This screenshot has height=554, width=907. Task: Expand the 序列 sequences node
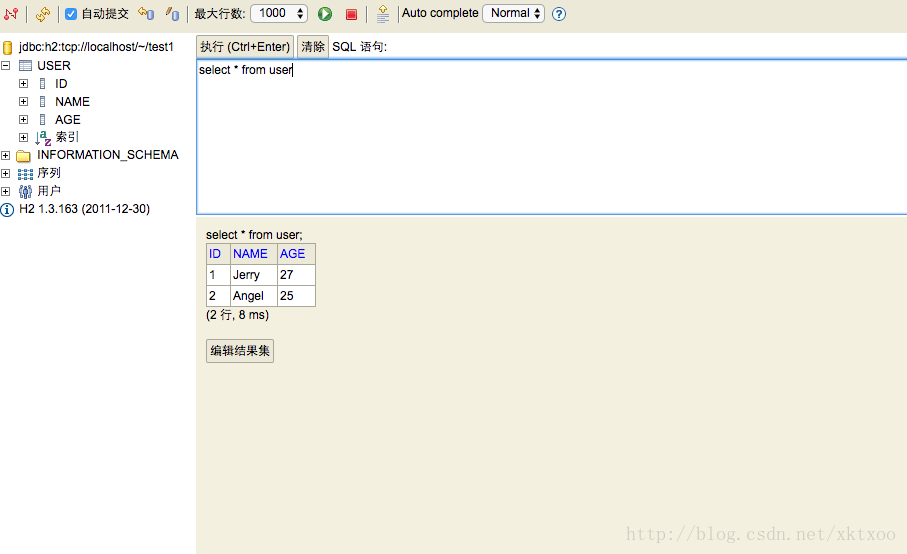point(6,173)
